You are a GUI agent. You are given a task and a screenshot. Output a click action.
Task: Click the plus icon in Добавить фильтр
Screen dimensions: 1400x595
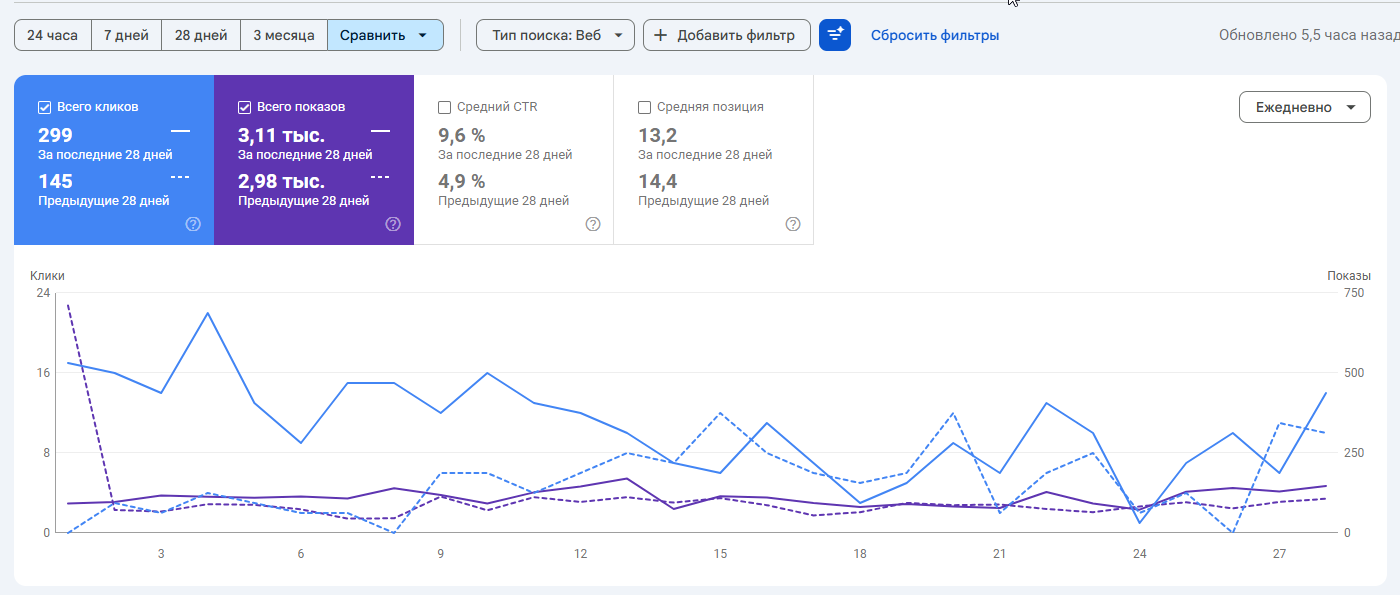pyautogui.click(x=660, y=35)
